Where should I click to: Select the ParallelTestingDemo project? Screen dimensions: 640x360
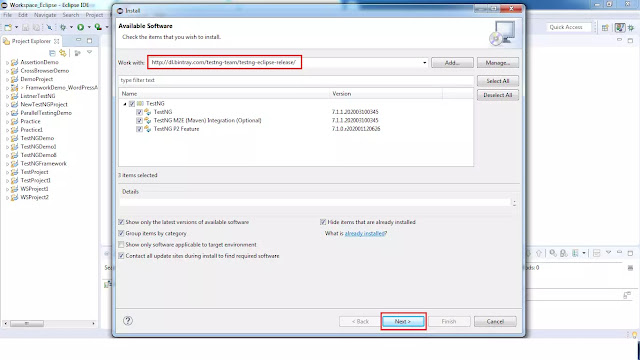tap(46, 113)
